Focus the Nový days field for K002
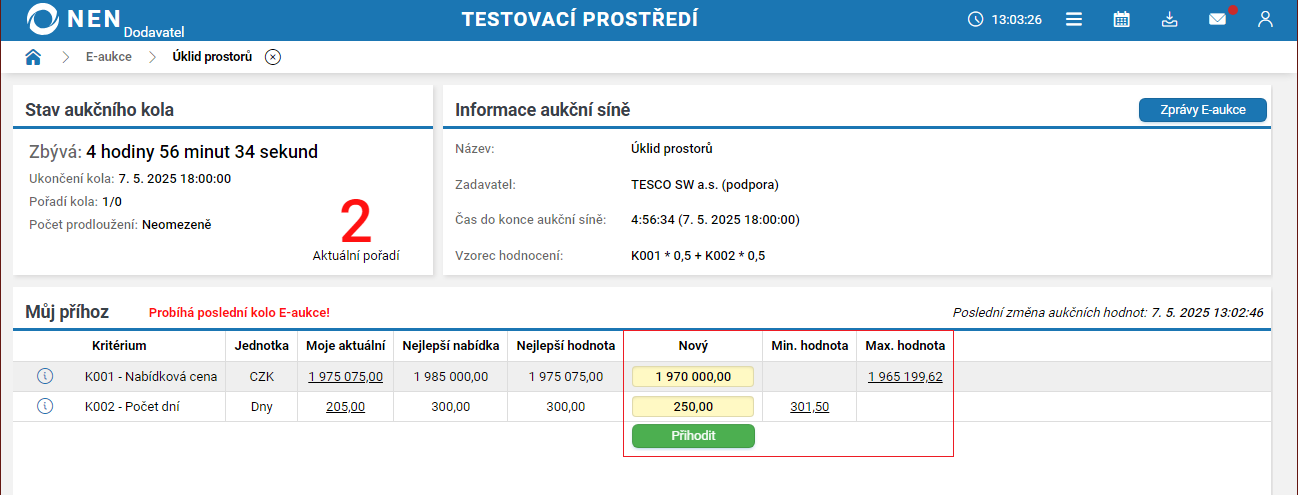The height and width of the screenshot is (495, 1298). point(693,407)
